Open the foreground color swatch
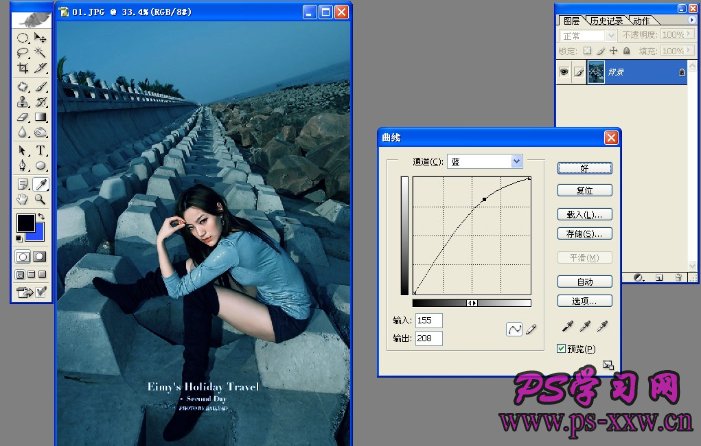The image size is (701, 446). 25,223
